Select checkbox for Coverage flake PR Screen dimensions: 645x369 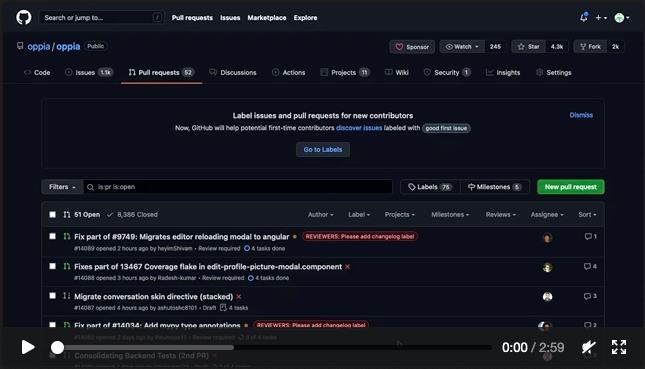pos(52,266)
